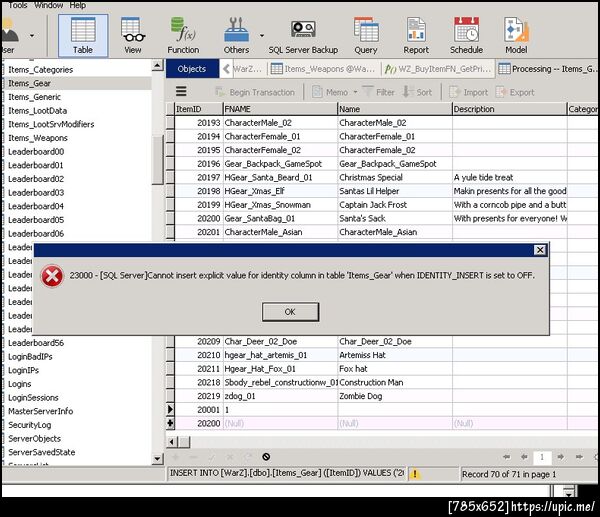Click the warning icon in status bar

tap(415, 474)
